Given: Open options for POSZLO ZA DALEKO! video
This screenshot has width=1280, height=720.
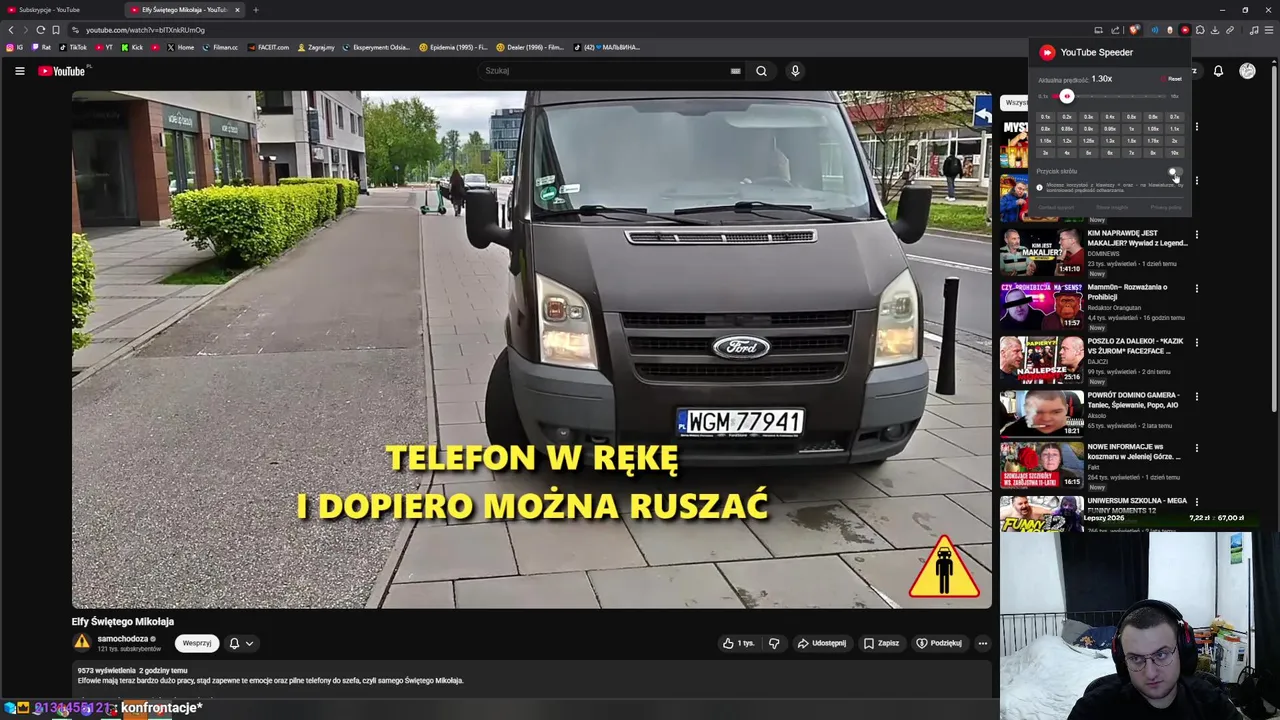Looking at the screenshot, I should point(1197,343).
